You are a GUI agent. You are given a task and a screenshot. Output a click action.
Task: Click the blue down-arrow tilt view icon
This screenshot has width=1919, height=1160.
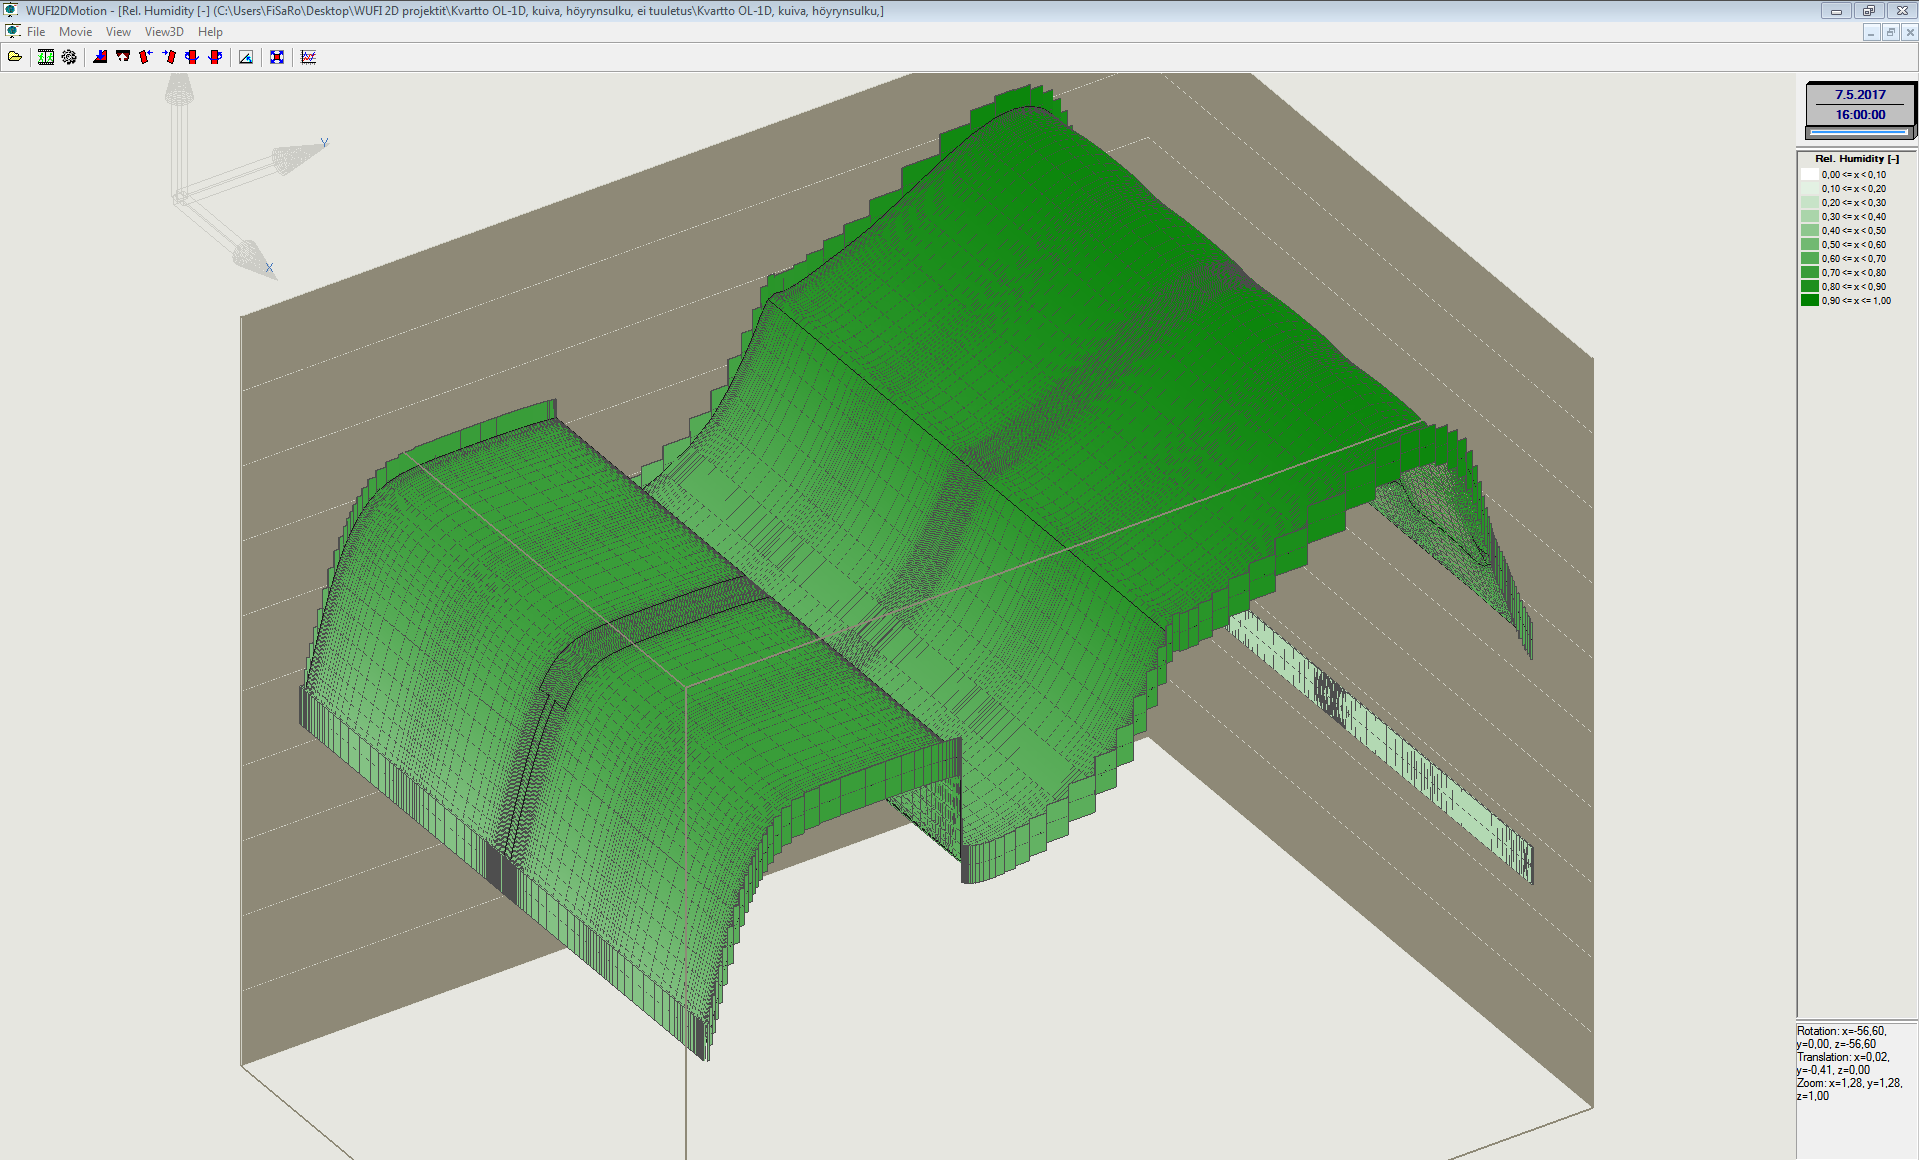tap(100, 57)
